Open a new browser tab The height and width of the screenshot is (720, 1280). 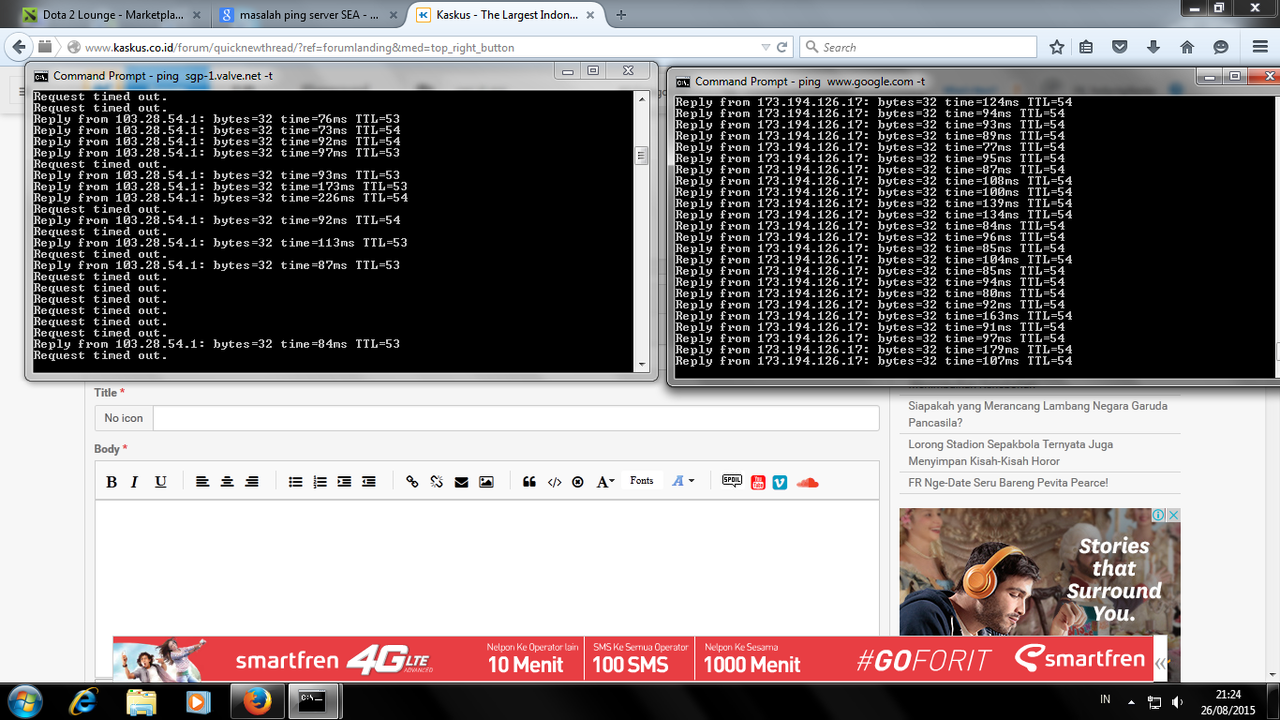pos(621,15)
